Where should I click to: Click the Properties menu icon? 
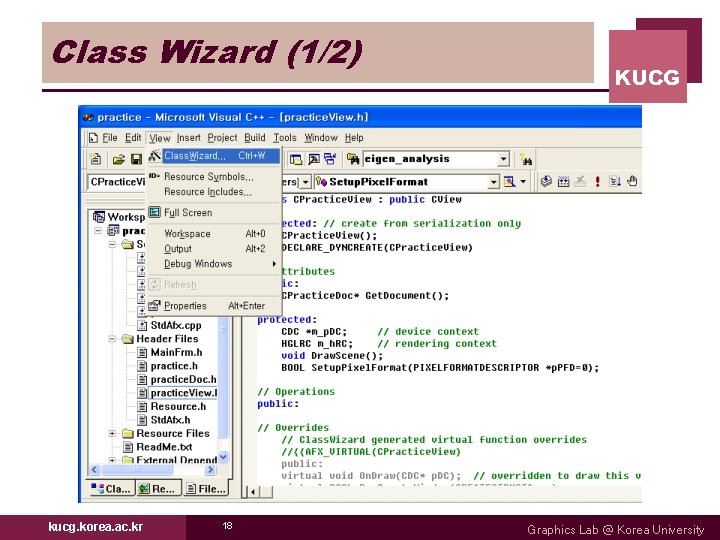click(154, 305)
